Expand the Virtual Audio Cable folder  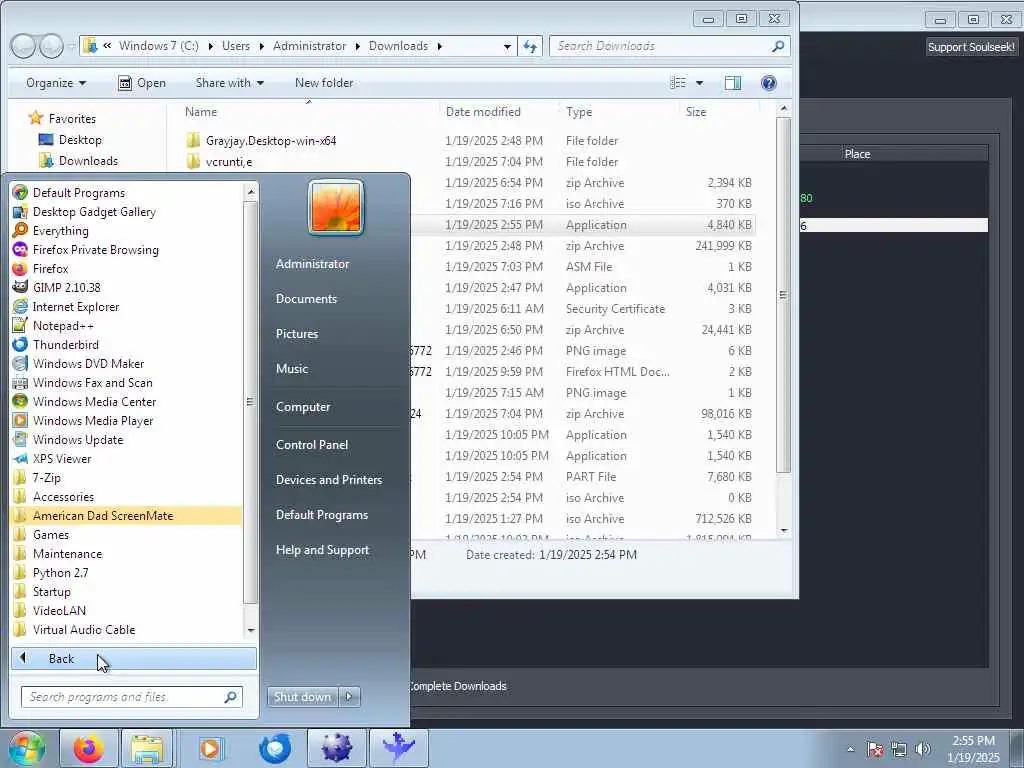click(84, 630)
